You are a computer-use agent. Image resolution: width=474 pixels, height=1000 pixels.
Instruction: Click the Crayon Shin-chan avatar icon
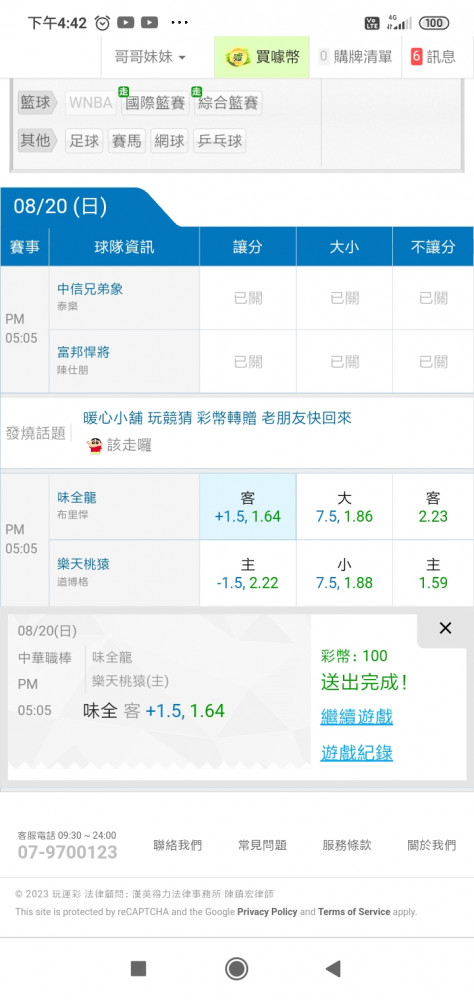click(x=94, y=445)
